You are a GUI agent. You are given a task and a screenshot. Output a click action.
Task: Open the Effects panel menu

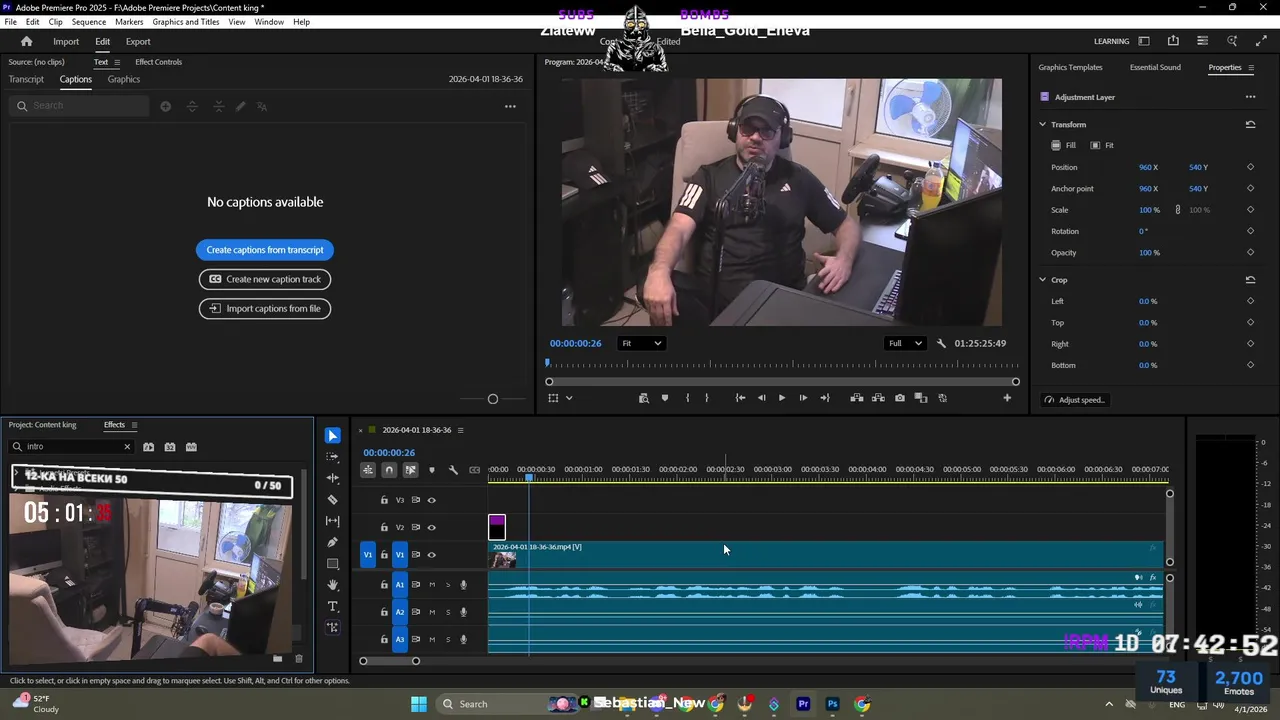[x=134, y=425]
